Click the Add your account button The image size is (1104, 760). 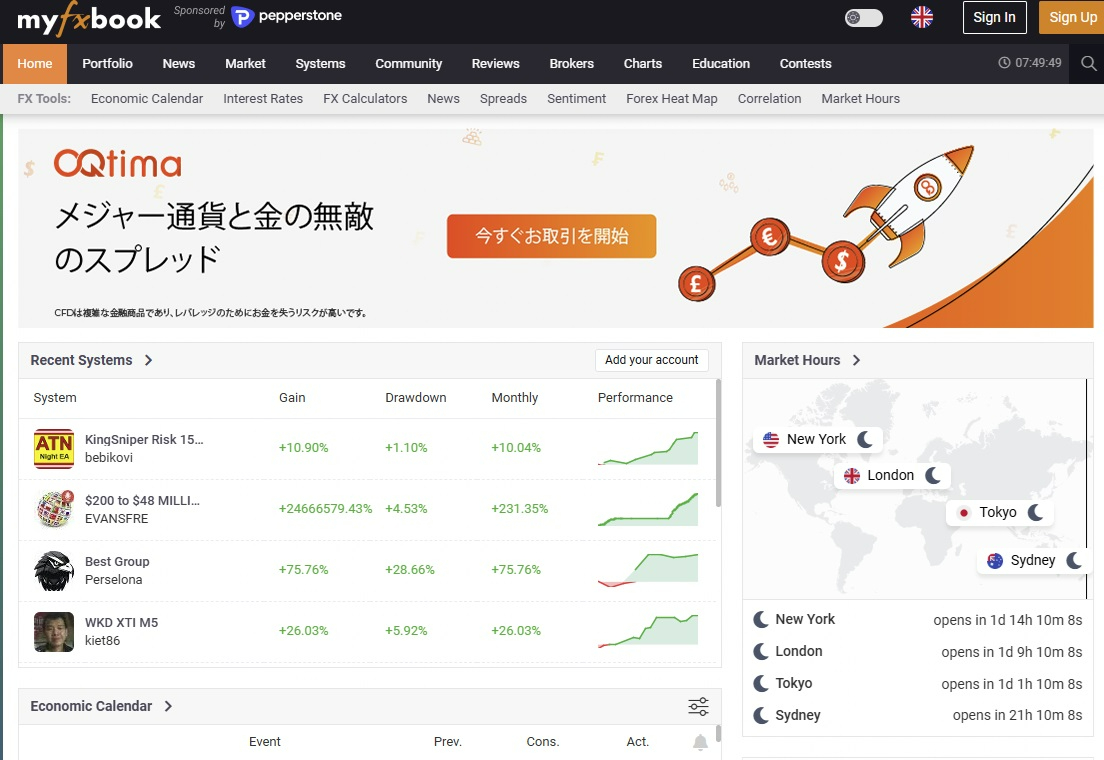tap(651, 360)
